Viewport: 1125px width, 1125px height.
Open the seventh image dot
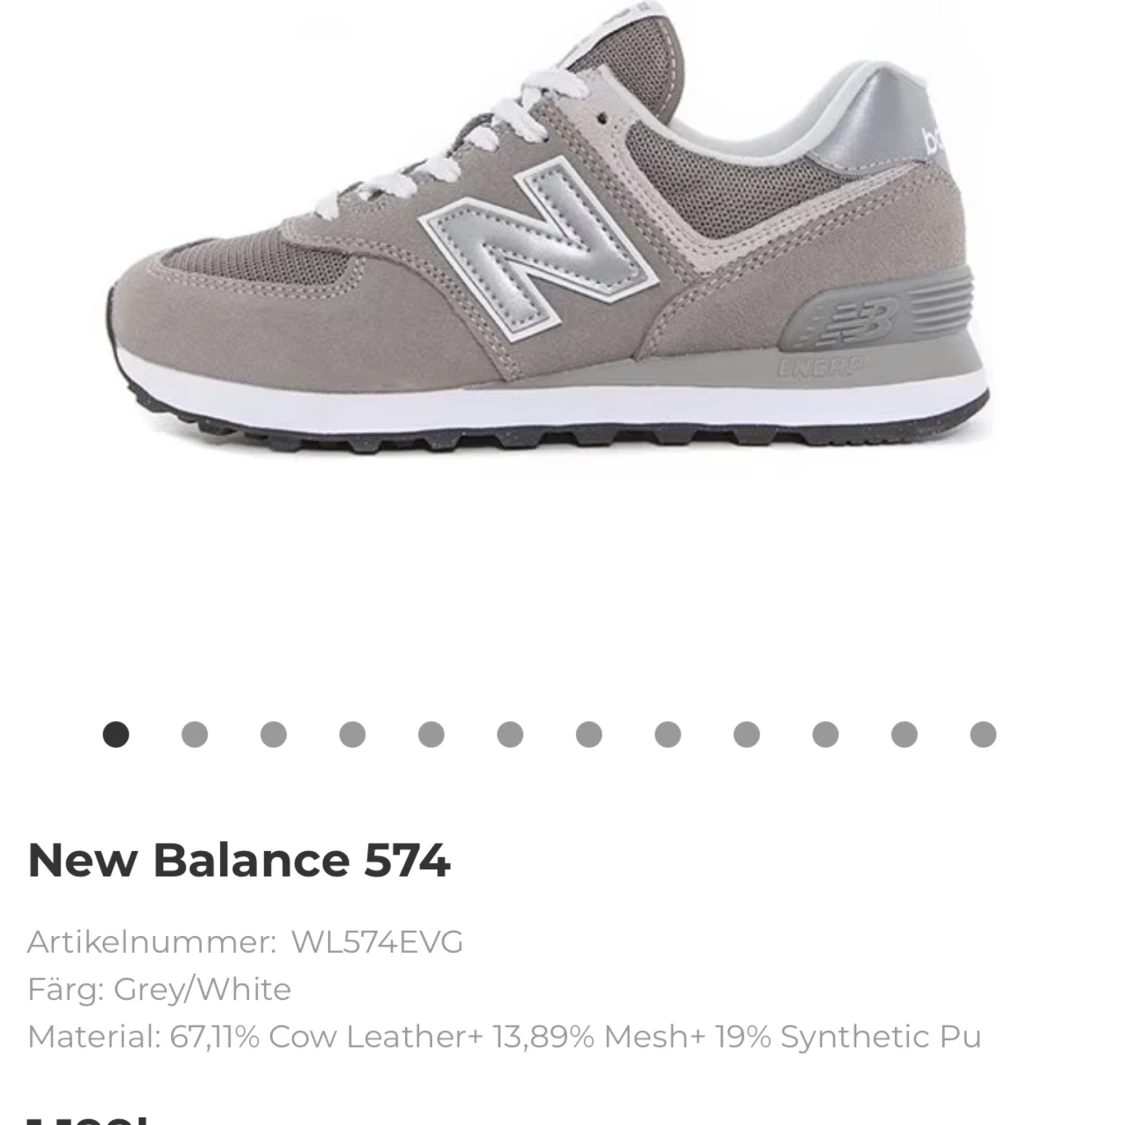point(589,734)
